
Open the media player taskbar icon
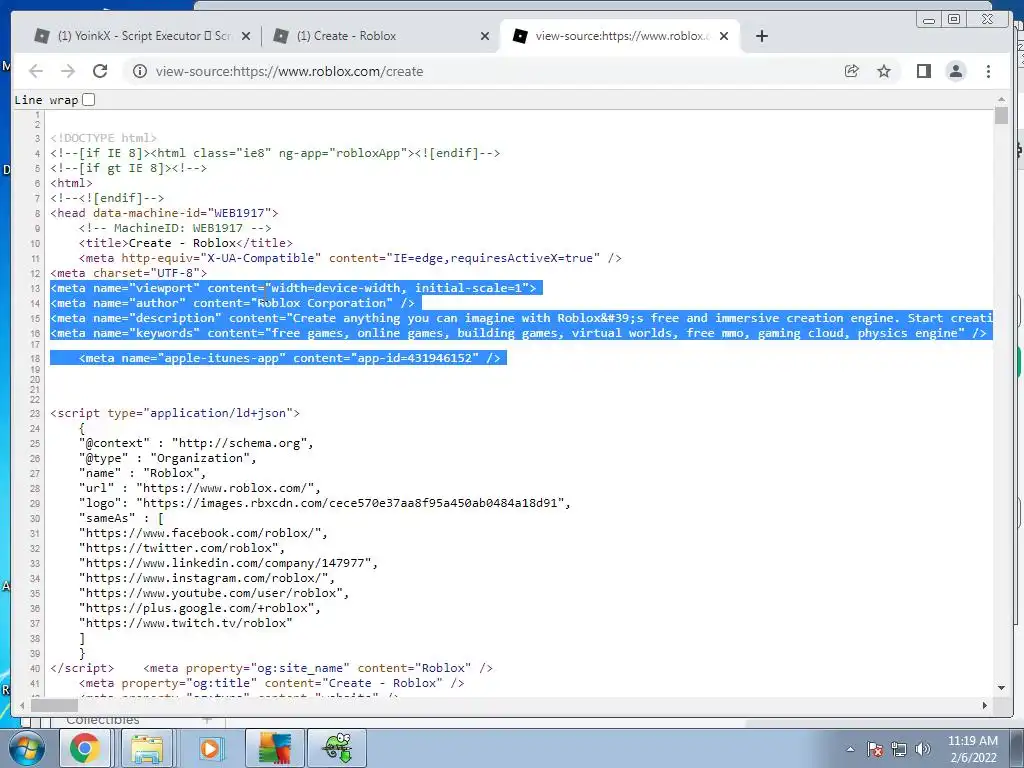(x=210, y=748)
